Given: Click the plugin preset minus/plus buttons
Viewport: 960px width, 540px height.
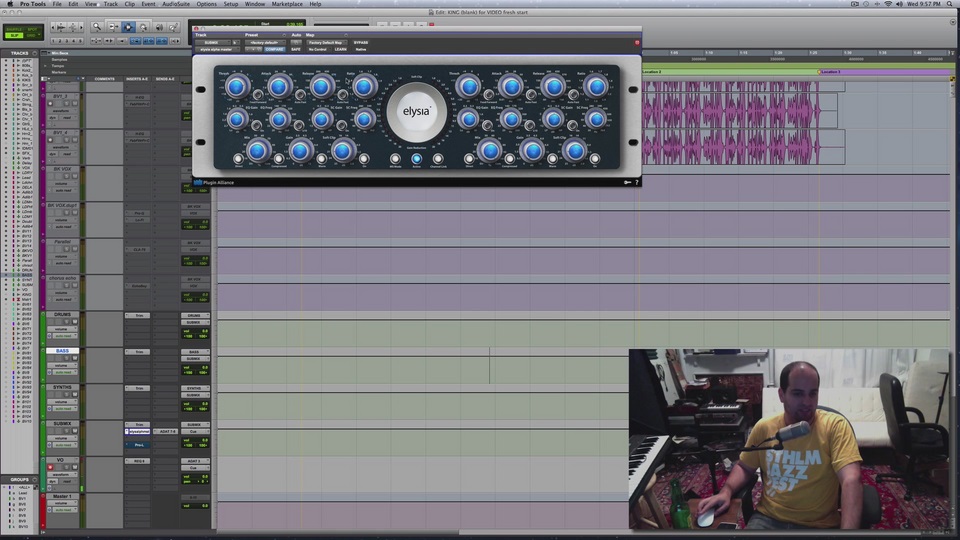Looking at the screenshot, I should click(253, 49).
